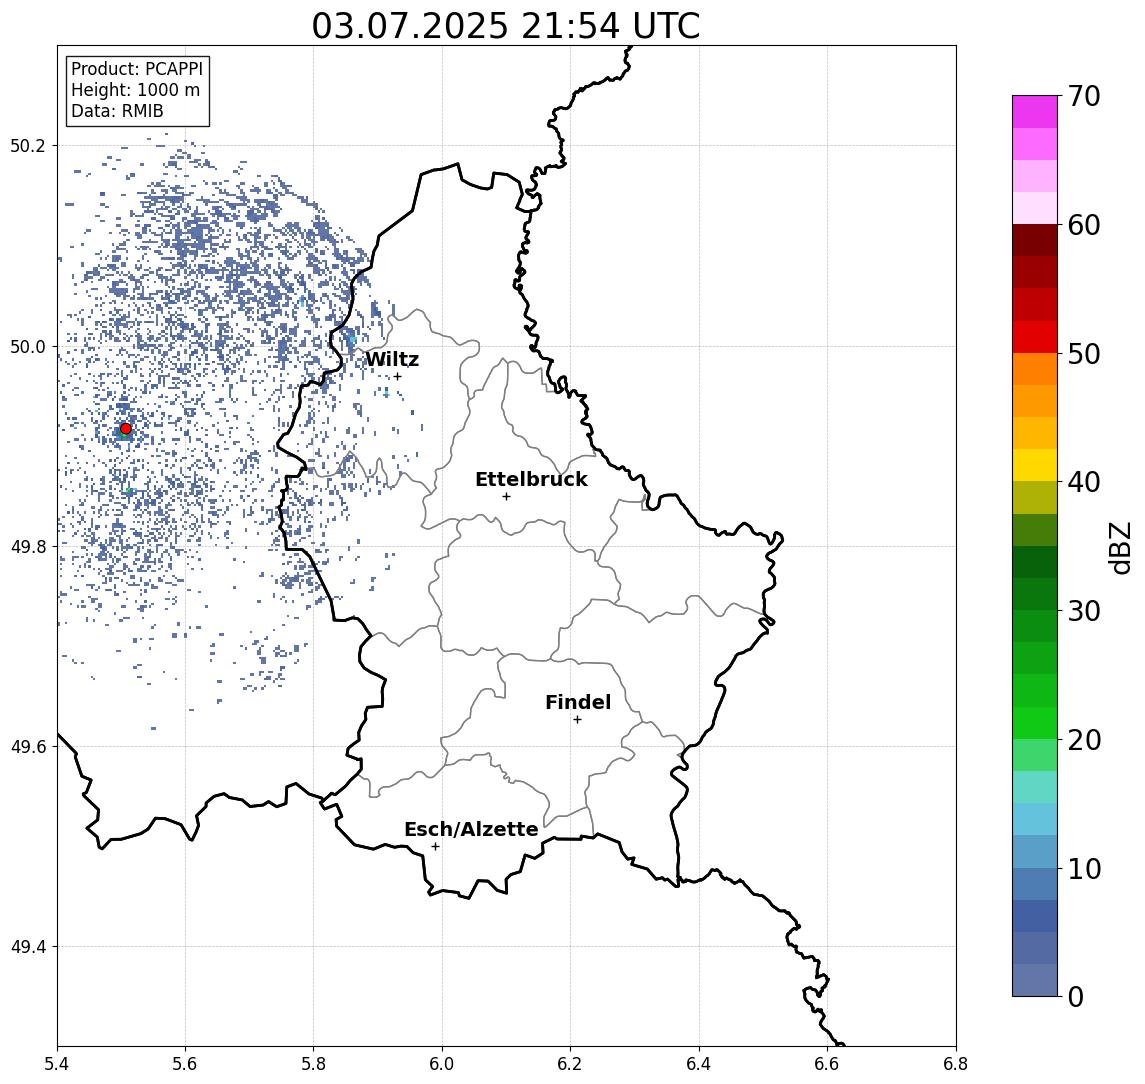Click the lowest slate-blue colorbar segment at 0
Viewport: 1145px width, 1084px height.
pyautogui.click(x=1035, y=980)
